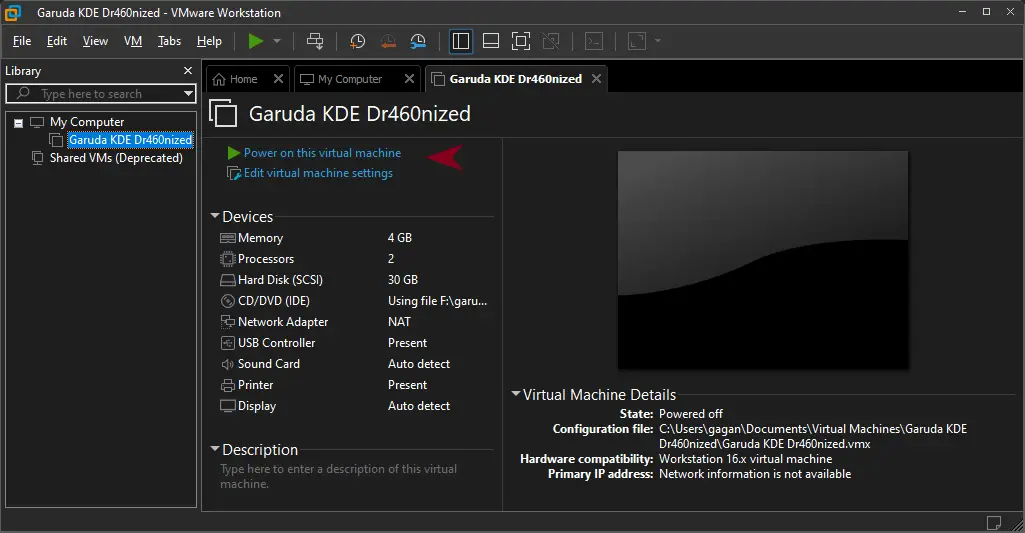Click the virtual machine preview thumbnail
The image size is (1025, 533).
(763, 260)
